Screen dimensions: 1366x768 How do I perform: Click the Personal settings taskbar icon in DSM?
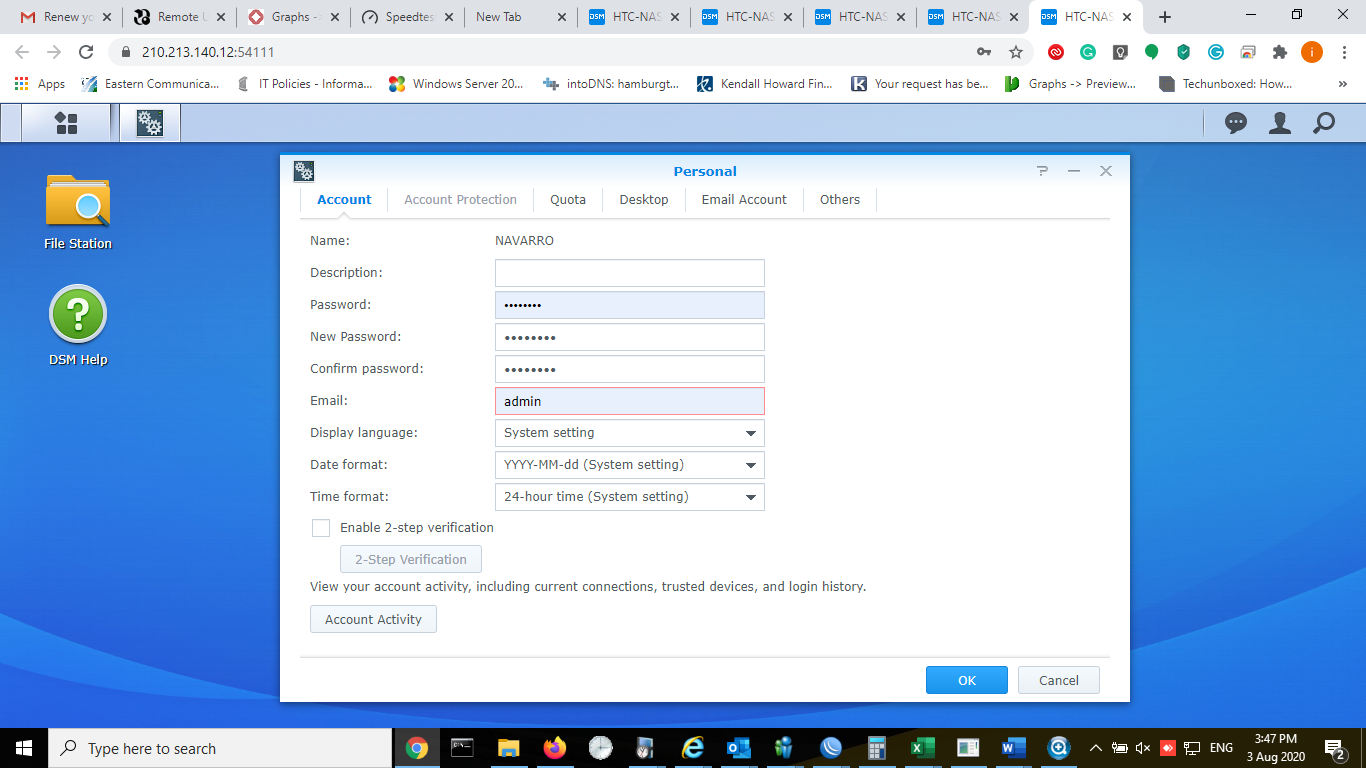150,123
